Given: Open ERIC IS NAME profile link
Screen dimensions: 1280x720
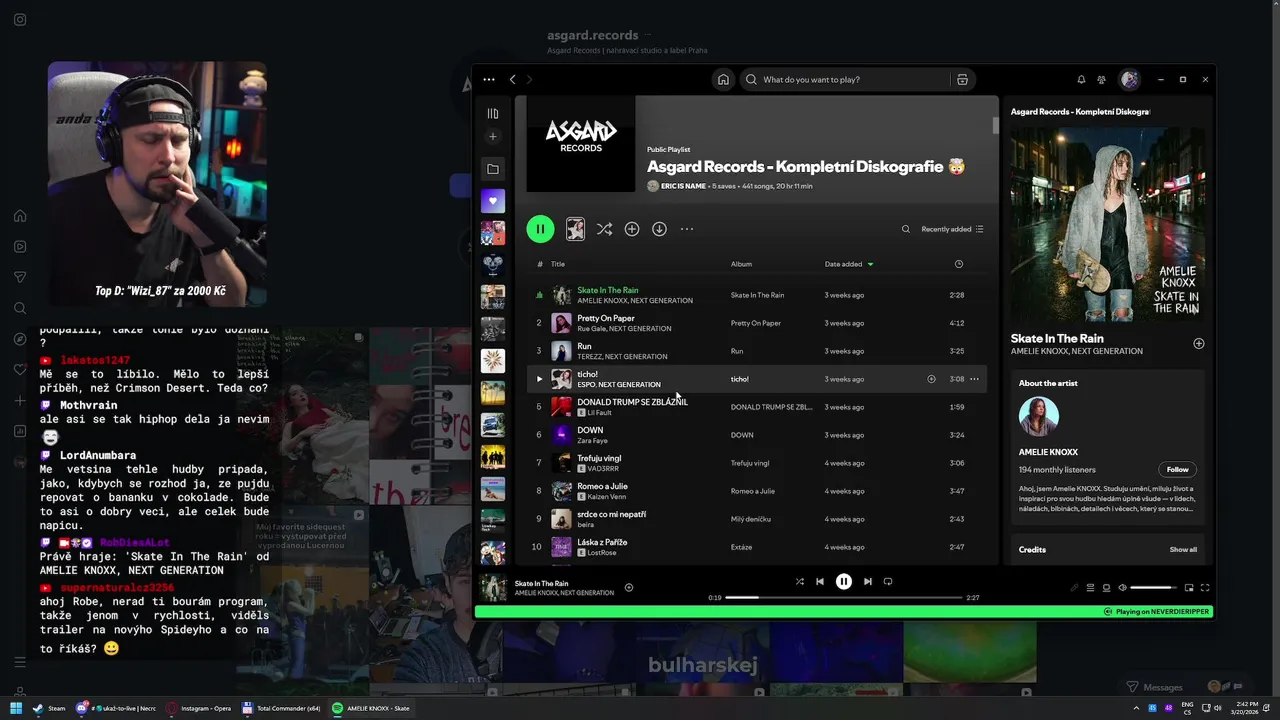Looking at the screenshot, I should click(684, 186).
